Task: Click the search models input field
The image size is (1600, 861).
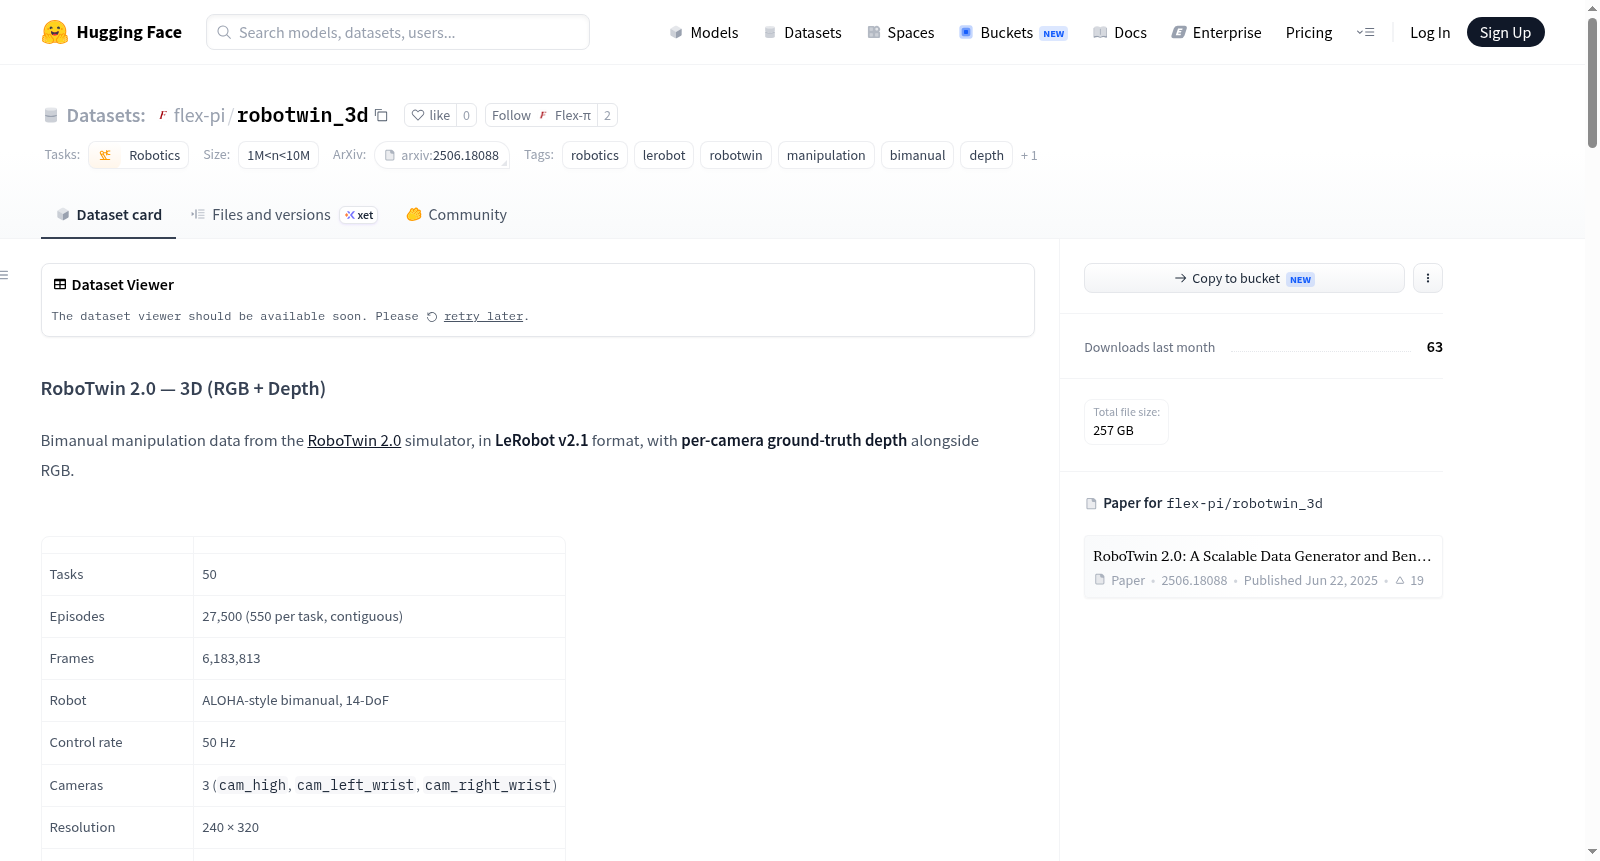Action: [x=398, y=32]
